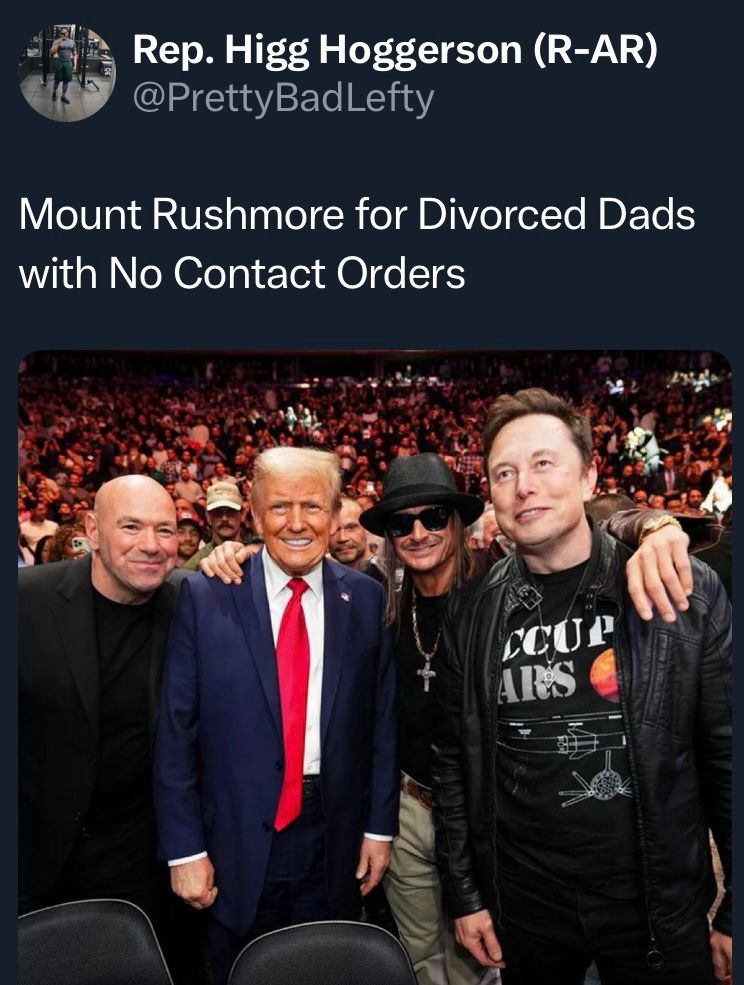Click the beige cap in the crowd
744x985 pixels.
click(224, 496)
